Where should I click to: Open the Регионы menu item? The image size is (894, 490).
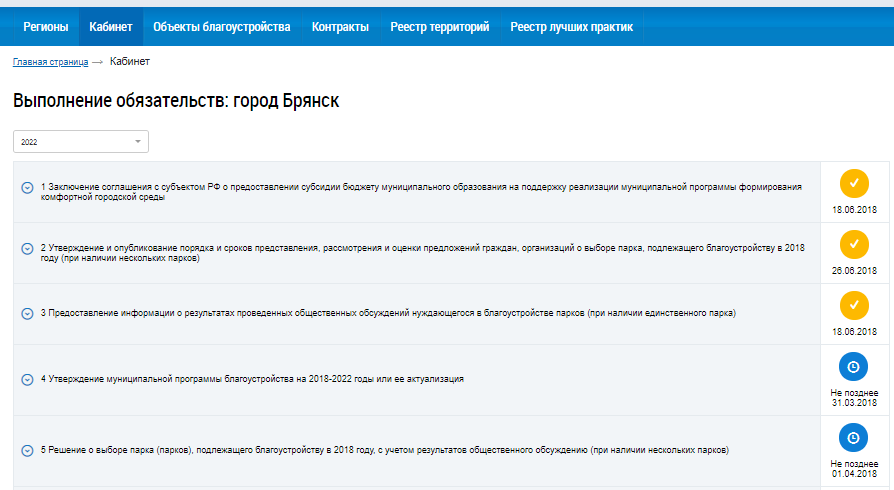click(45, 27)
